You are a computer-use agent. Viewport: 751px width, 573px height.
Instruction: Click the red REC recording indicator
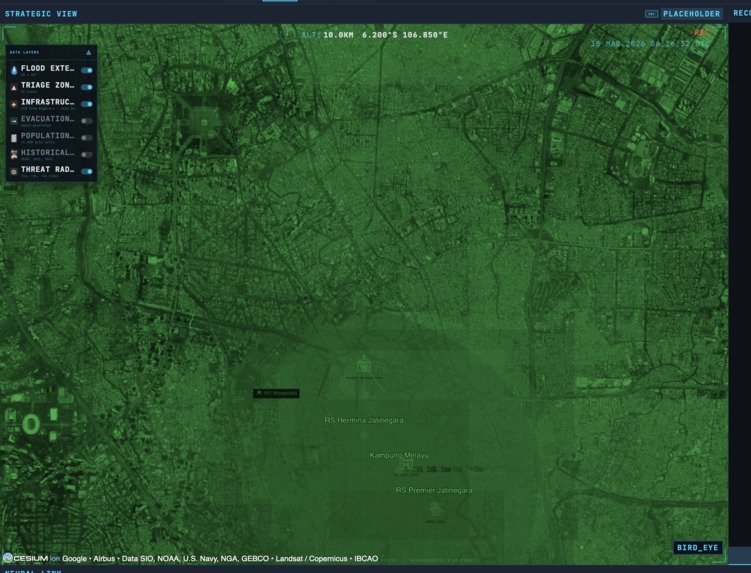[x=702, y=33]
